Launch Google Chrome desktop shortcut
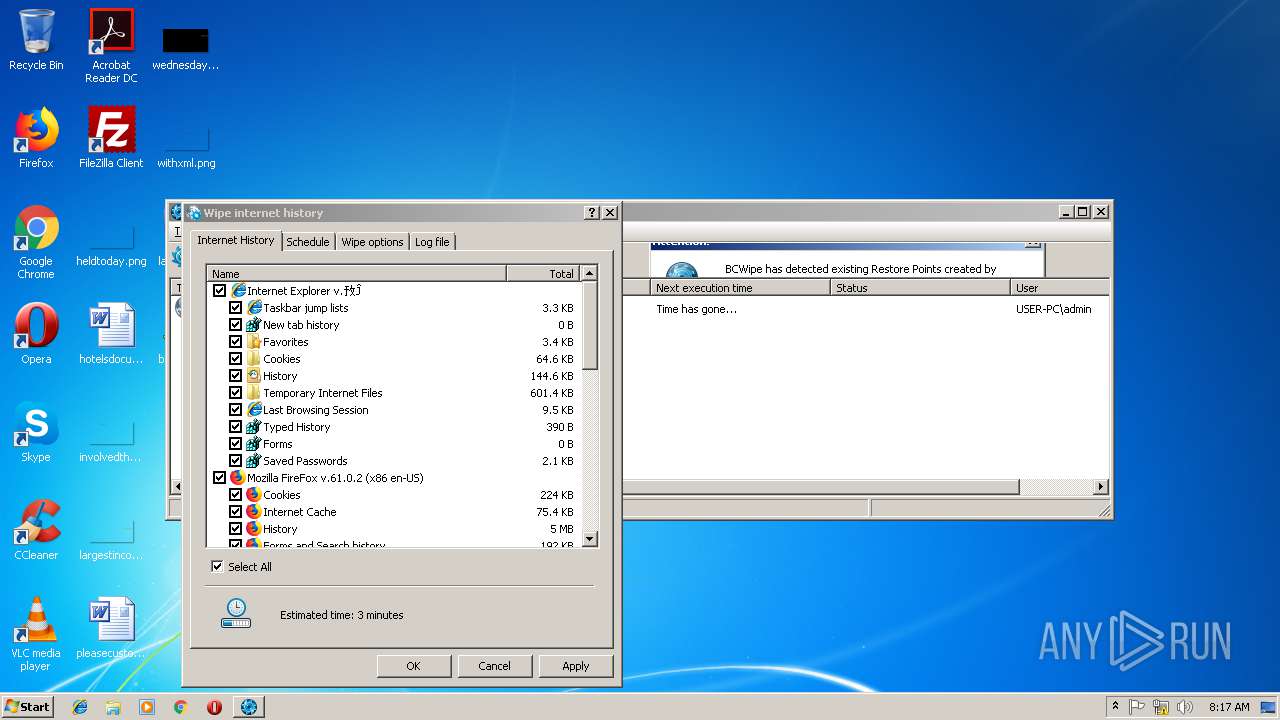Viewport: 1280px width, 720px height. [x=36, y=241]
